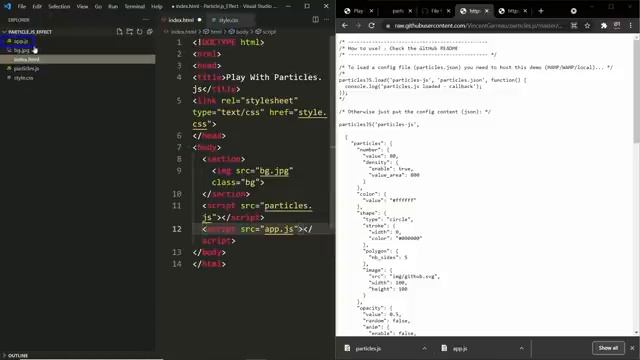Open the Terminal menu

135,7
